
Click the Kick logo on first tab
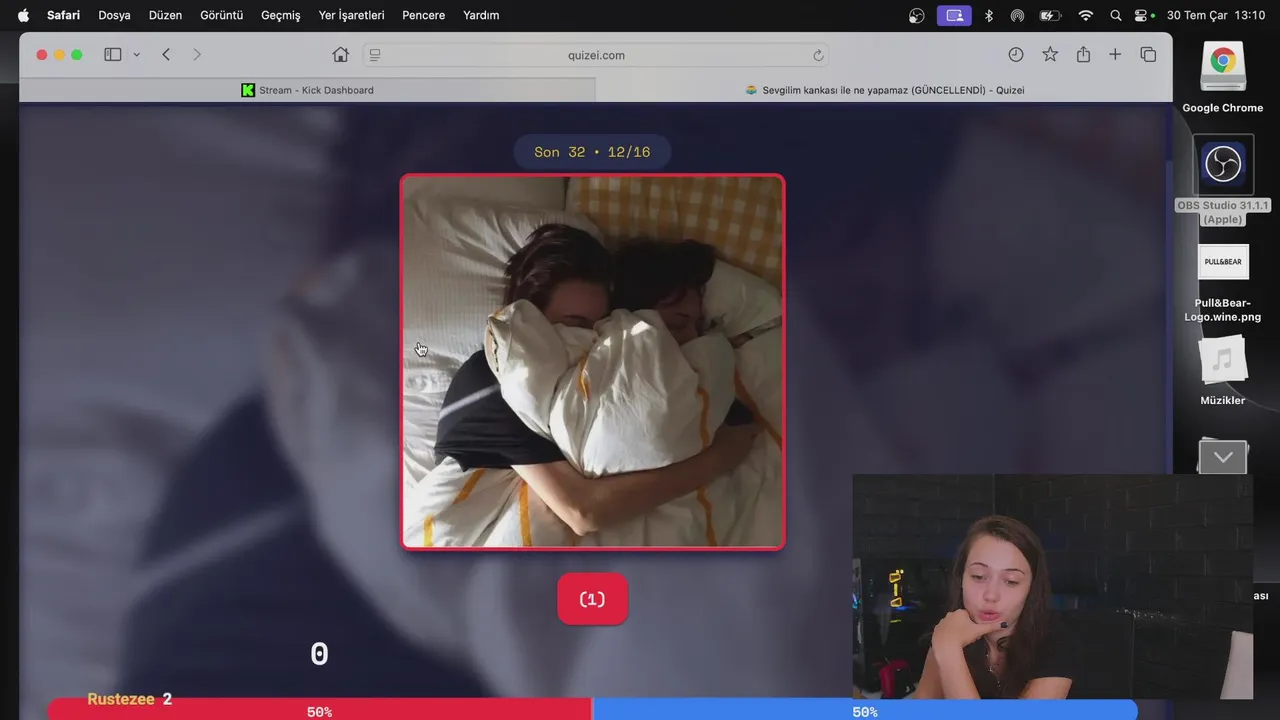click(248, 90)
